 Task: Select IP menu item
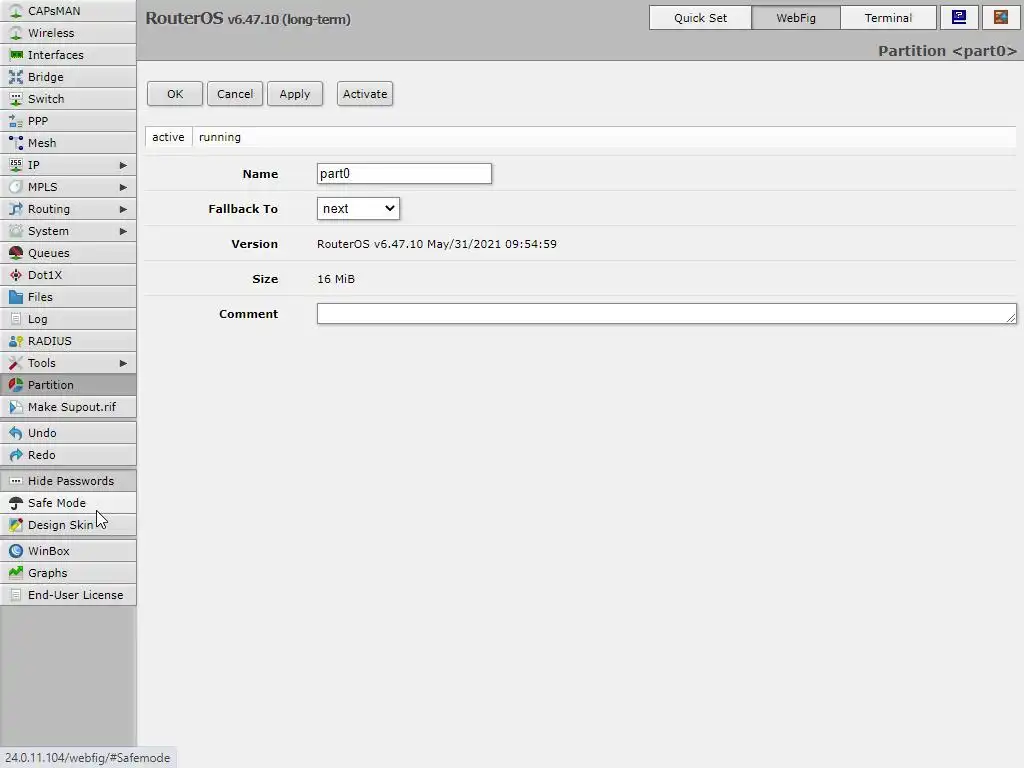point(68,165)
